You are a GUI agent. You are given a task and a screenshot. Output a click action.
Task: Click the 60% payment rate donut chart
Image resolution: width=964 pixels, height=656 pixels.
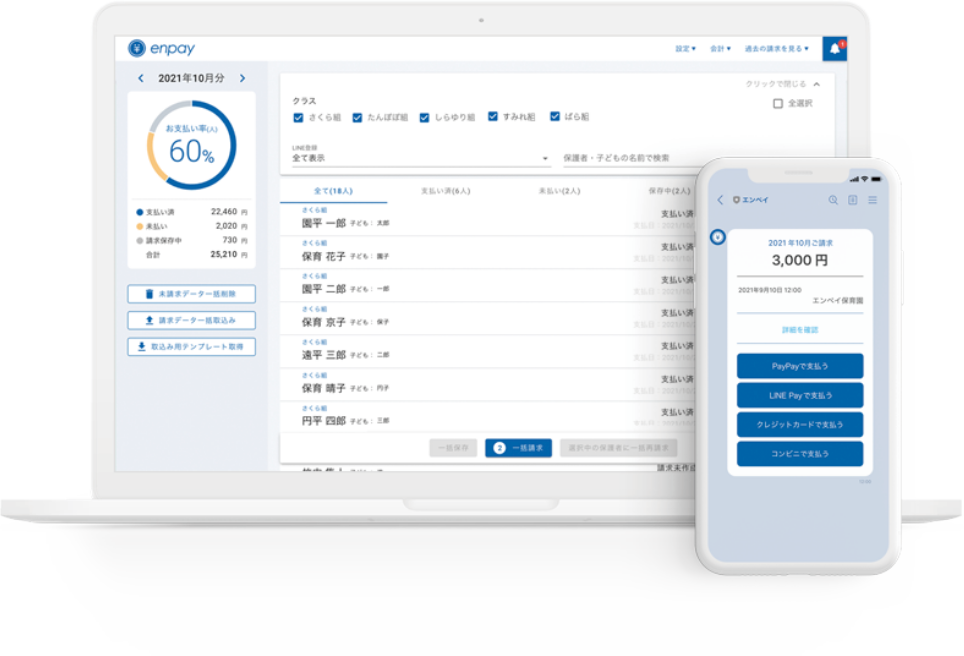click(x=191, y=146)
